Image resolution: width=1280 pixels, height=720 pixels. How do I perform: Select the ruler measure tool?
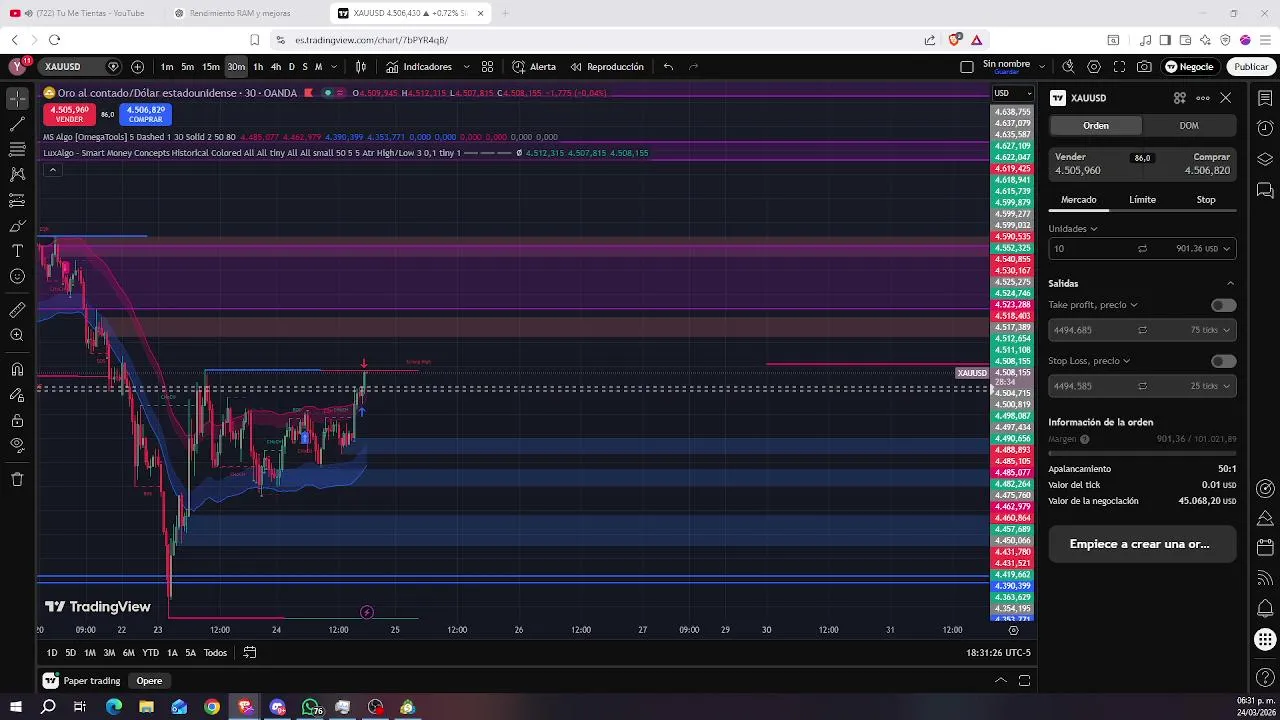(17, 310)
